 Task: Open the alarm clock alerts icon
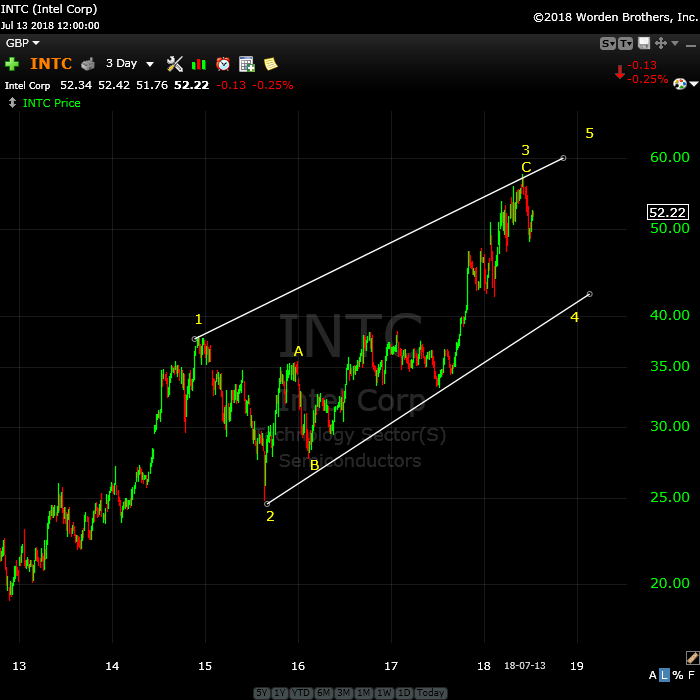(223, 64)
